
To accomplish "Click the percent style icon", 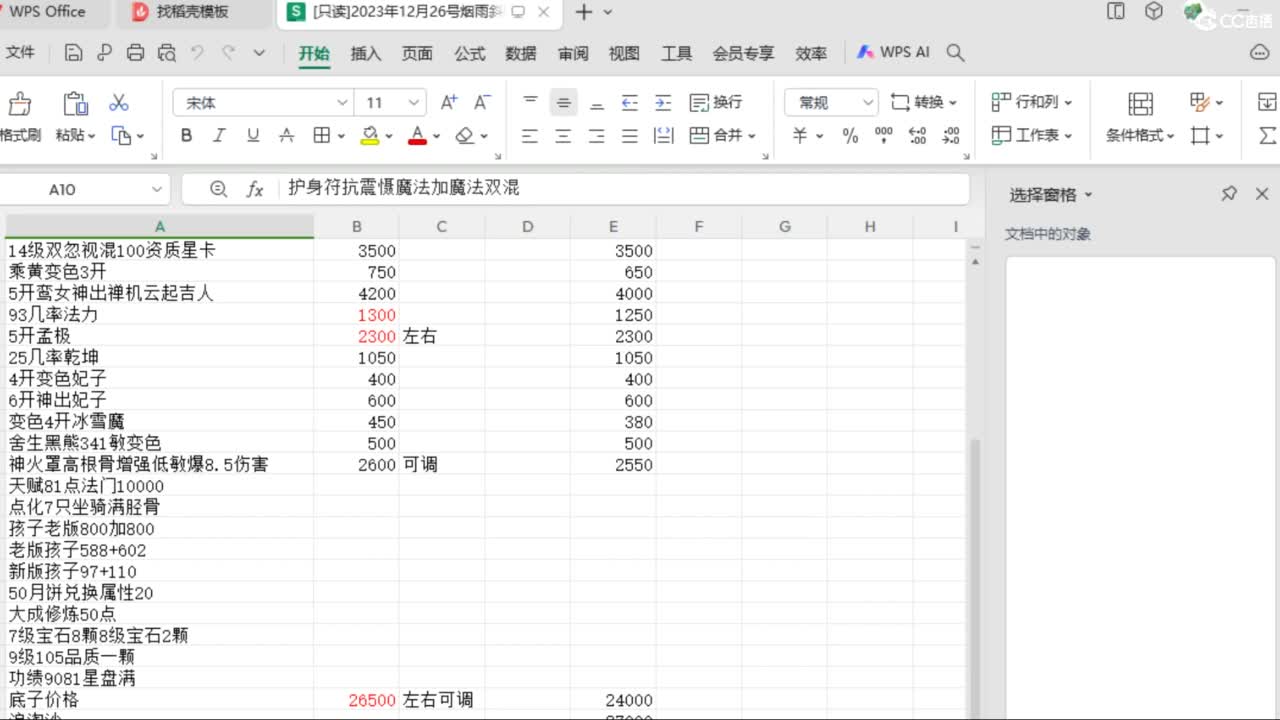I will point(850,135).
